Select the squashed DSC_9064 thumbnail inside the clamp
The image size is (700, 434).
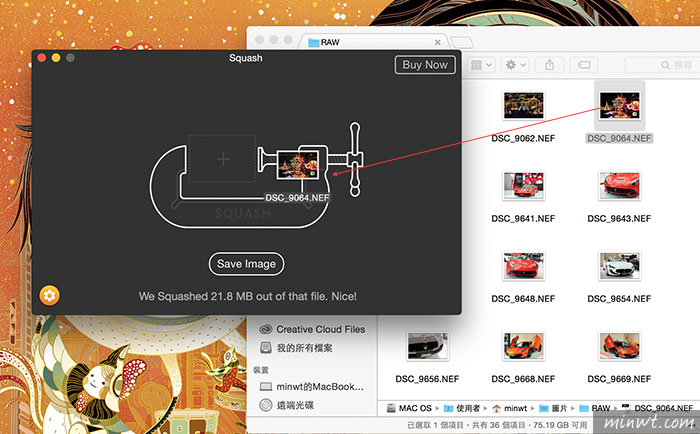(298, 164)
